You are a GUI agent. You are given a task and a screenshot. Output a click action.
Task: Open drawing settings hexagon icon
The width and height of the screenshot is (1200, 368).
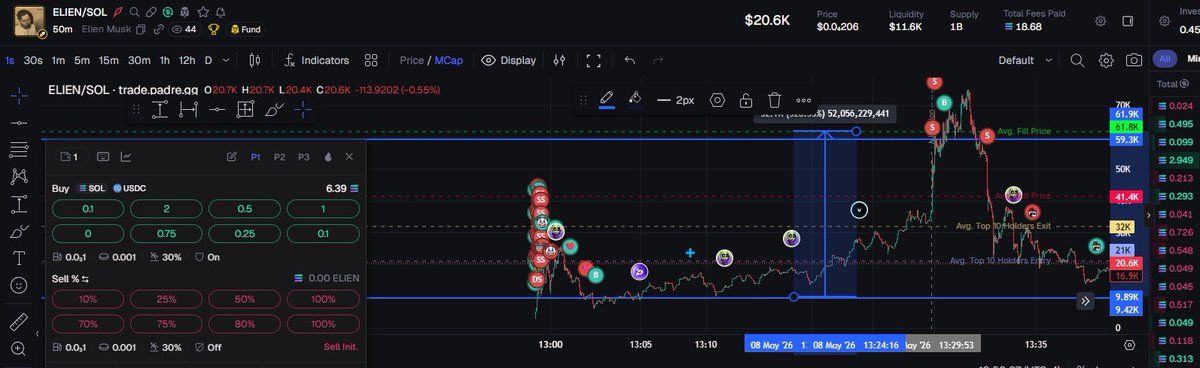tap(717, 100)
